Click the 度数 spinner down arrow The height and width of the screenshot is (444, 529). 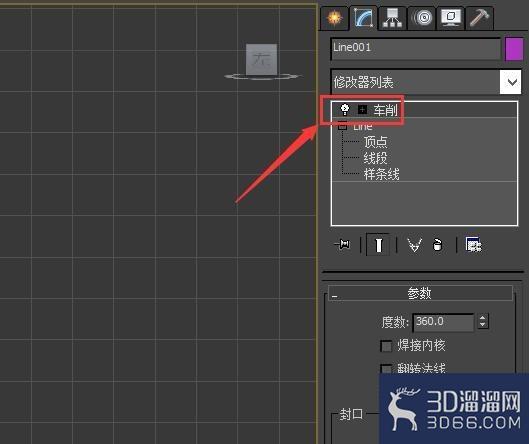click(483, 325)
